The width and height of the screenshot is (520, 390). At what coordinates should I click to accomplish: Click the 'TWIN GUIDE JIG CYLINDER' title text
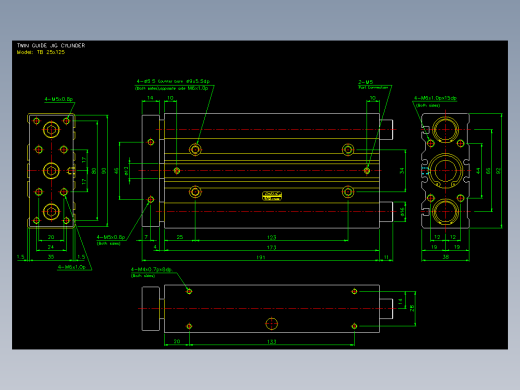(x=51, y=45)
